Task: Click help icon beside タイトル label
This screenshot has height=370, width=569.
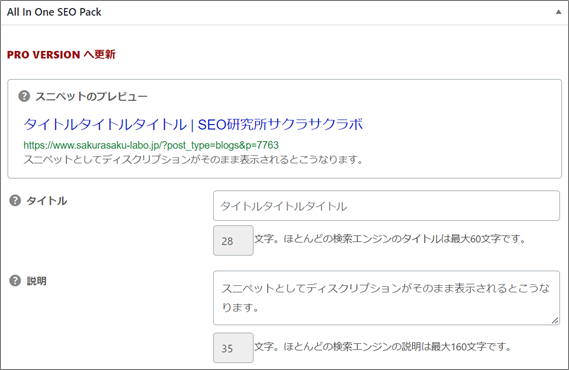Action: pyautogui.click(x=15, y=201)
